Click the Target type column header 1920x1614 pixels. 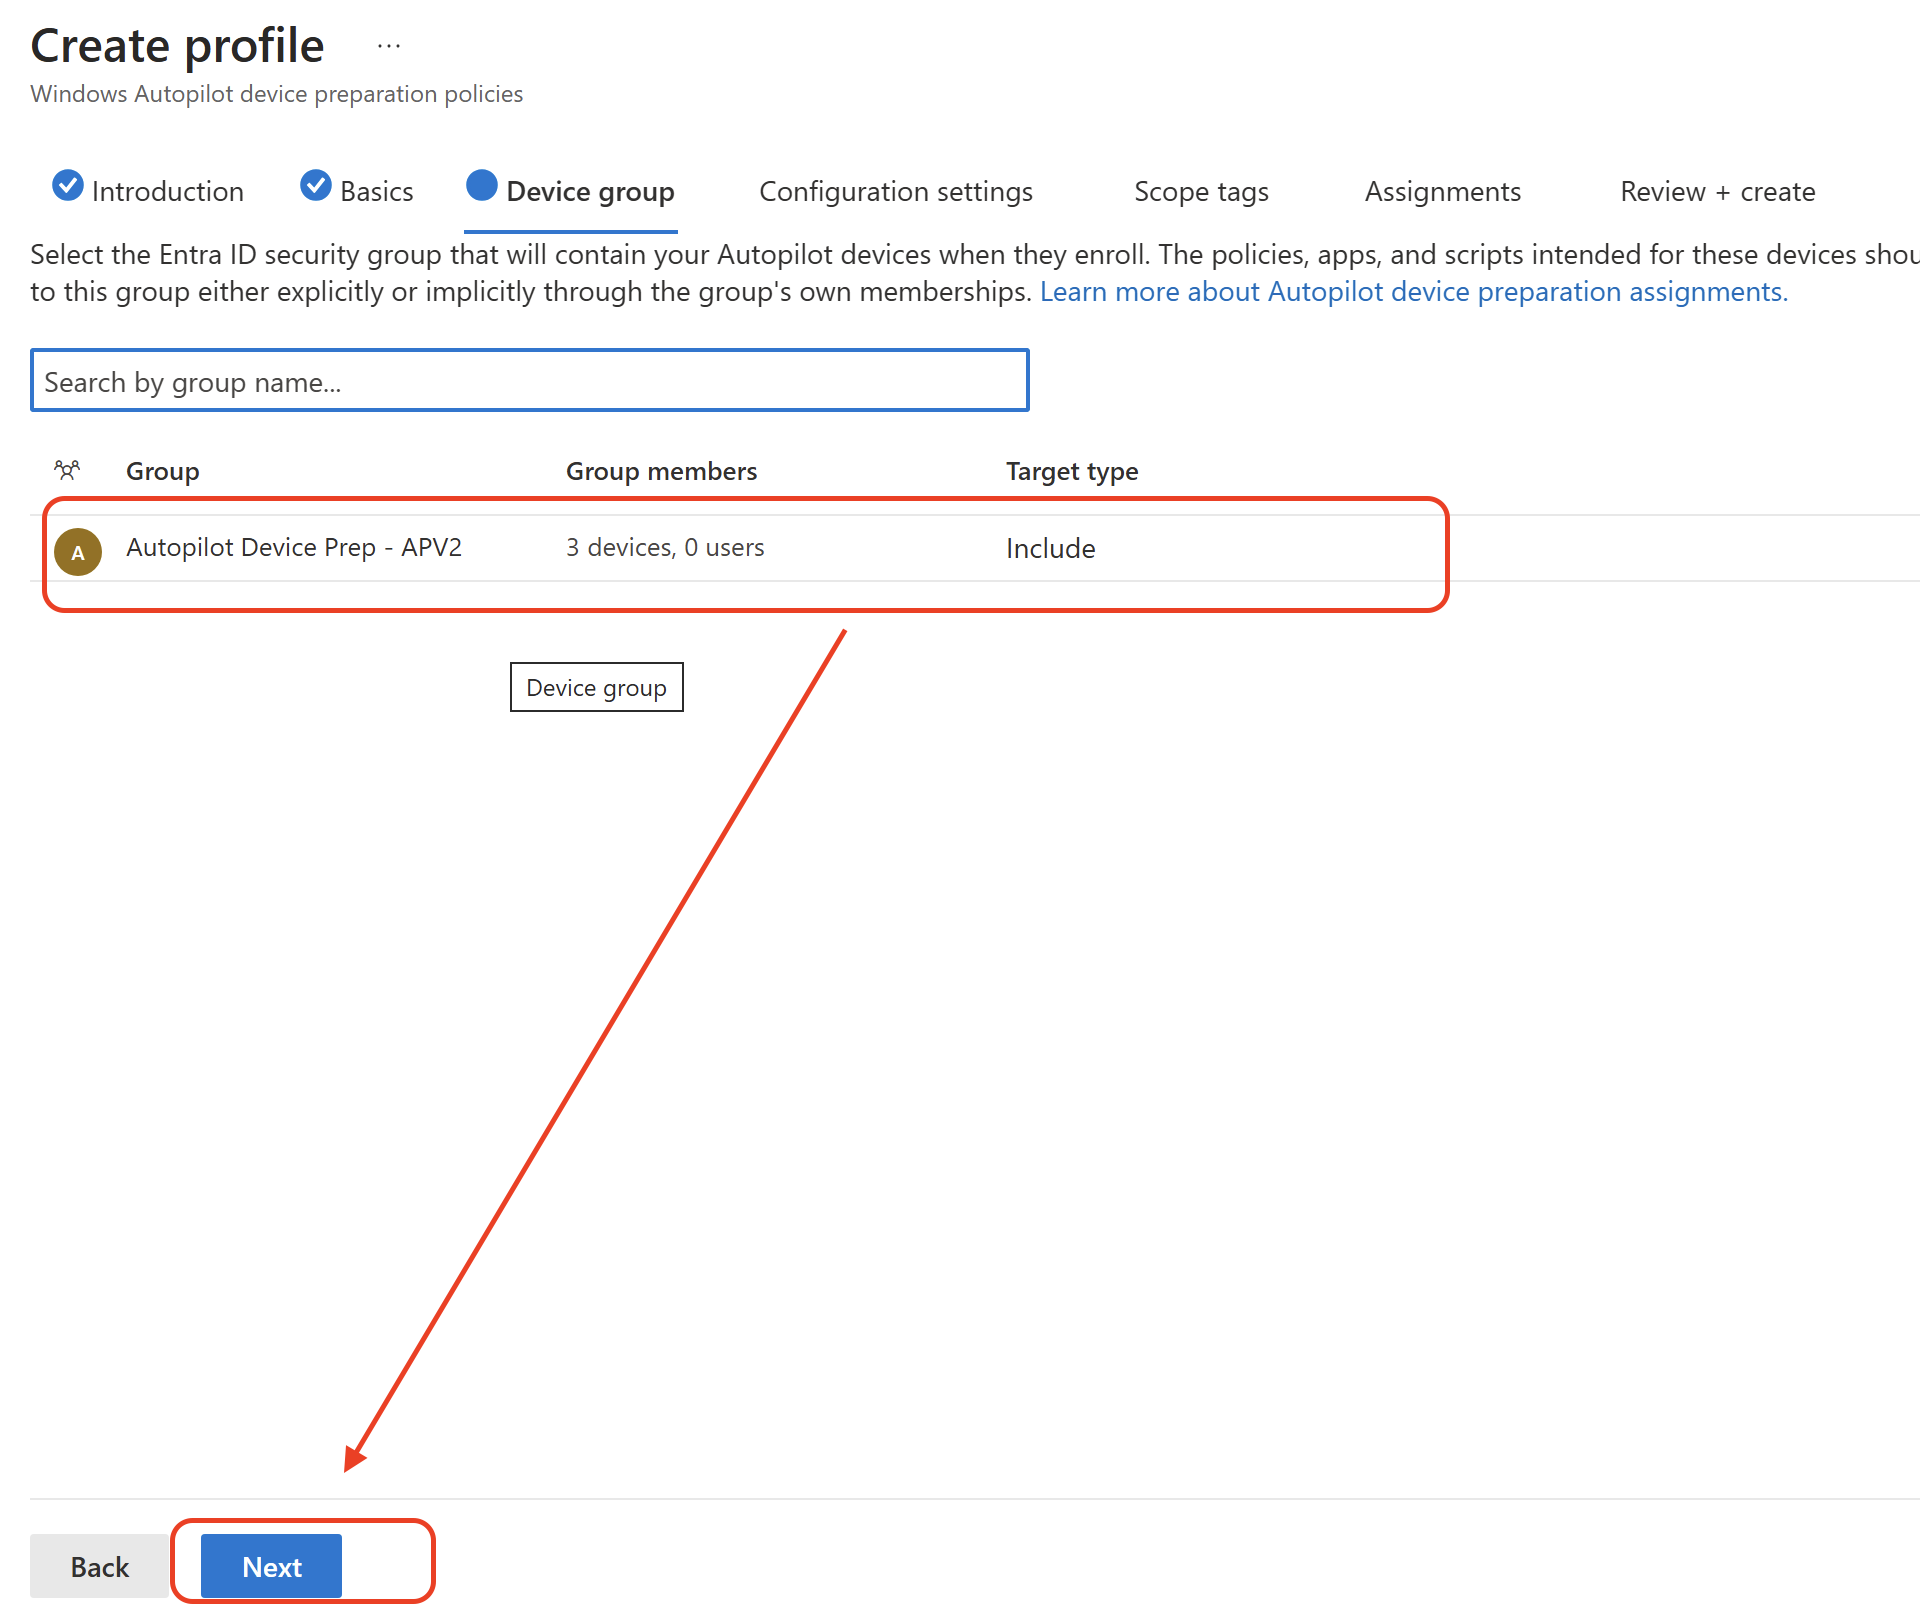coord(1071,470)
